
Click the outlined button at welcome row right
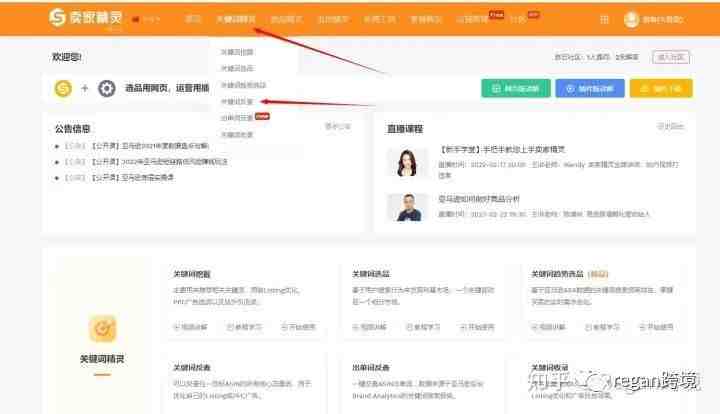coord(671,57)
